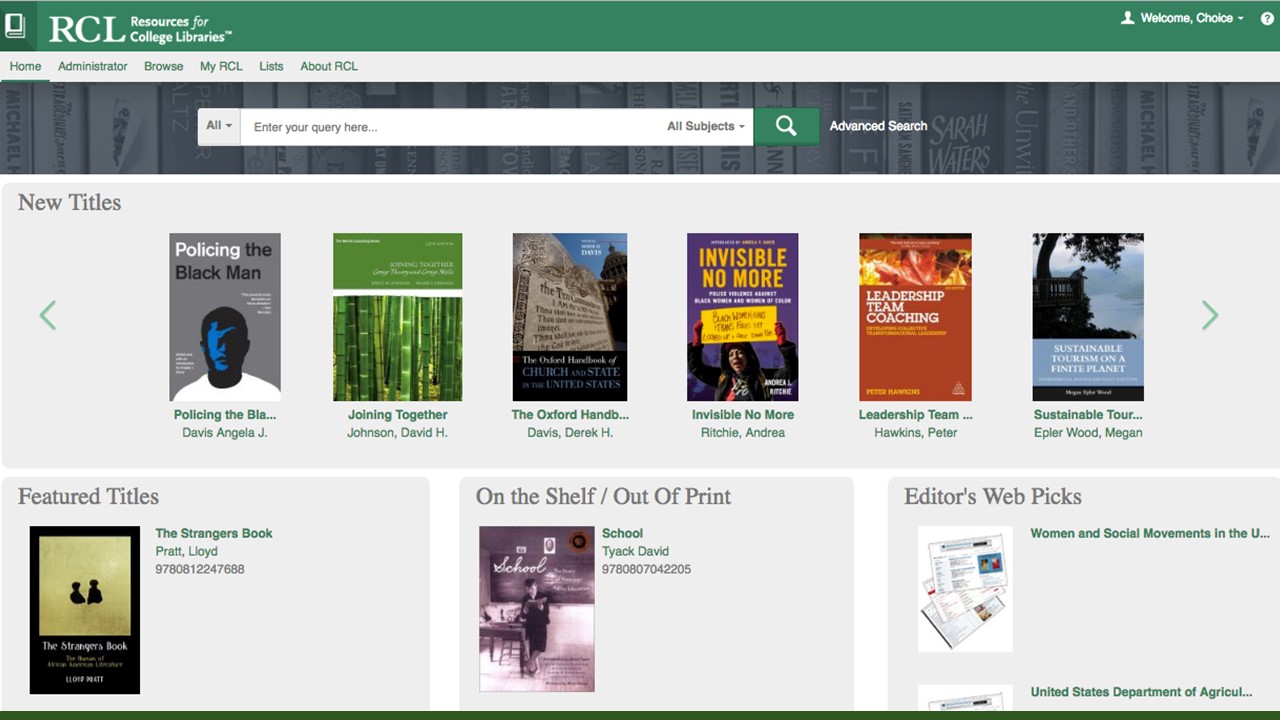This screenshot has height=720, width=1280.
Task: Expand the All search type dropdown
Action: pyautogui.click(x=218, y=126)
